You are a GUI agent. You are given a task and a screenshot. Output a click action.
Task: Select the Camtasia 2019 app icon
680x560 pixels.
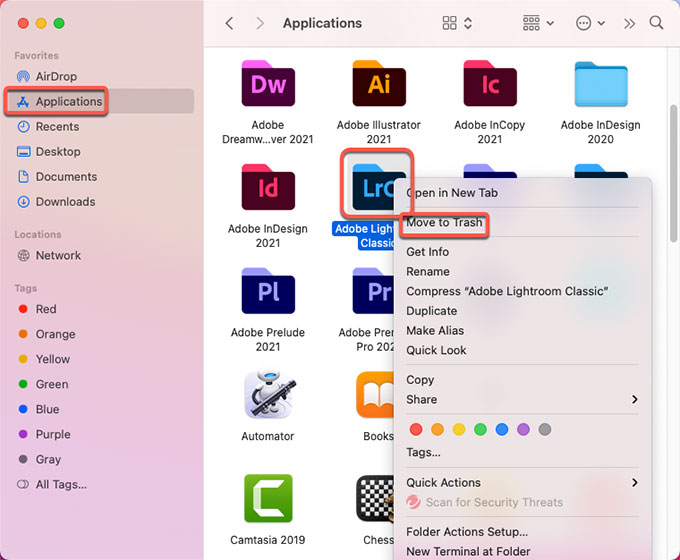click(268, 498)
